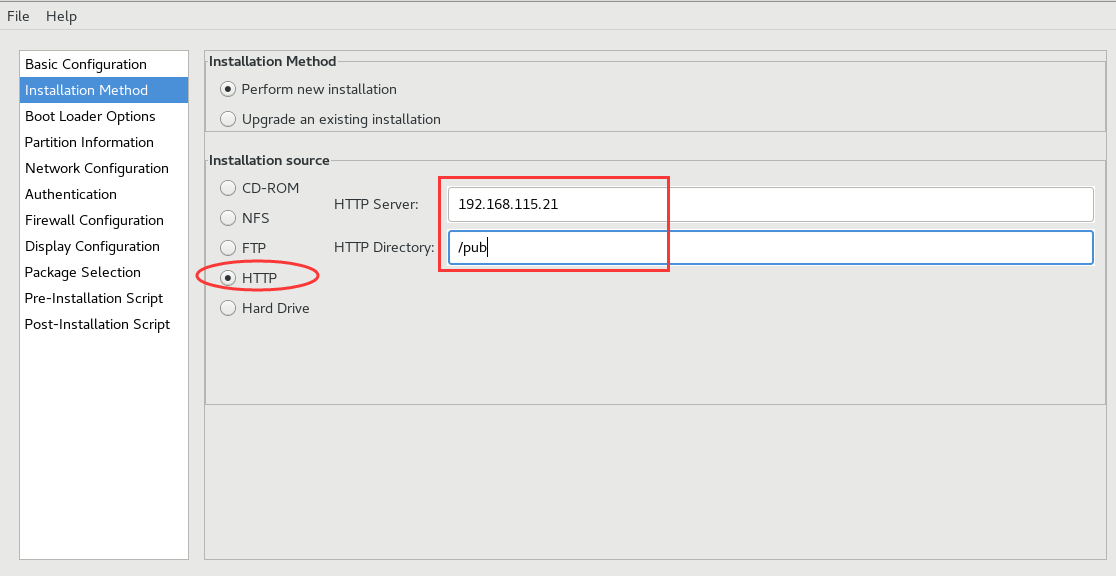The height and width of the screenshot is (576, 1116).
Task: Select Basic Configuration in sidebar
Action: tap(104, 64)
